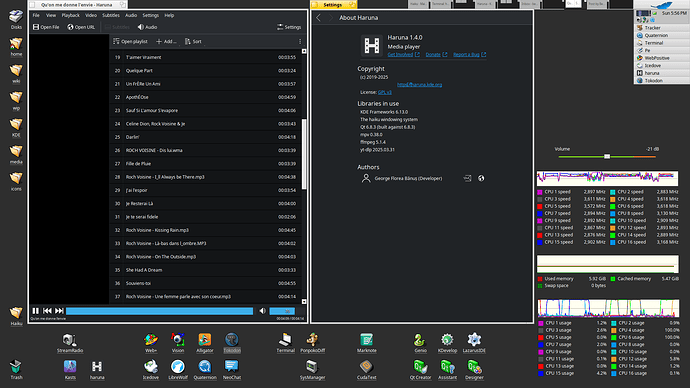Click Open URL toolbar button
The image size is (690, 388).
click(x=81, y=27)
